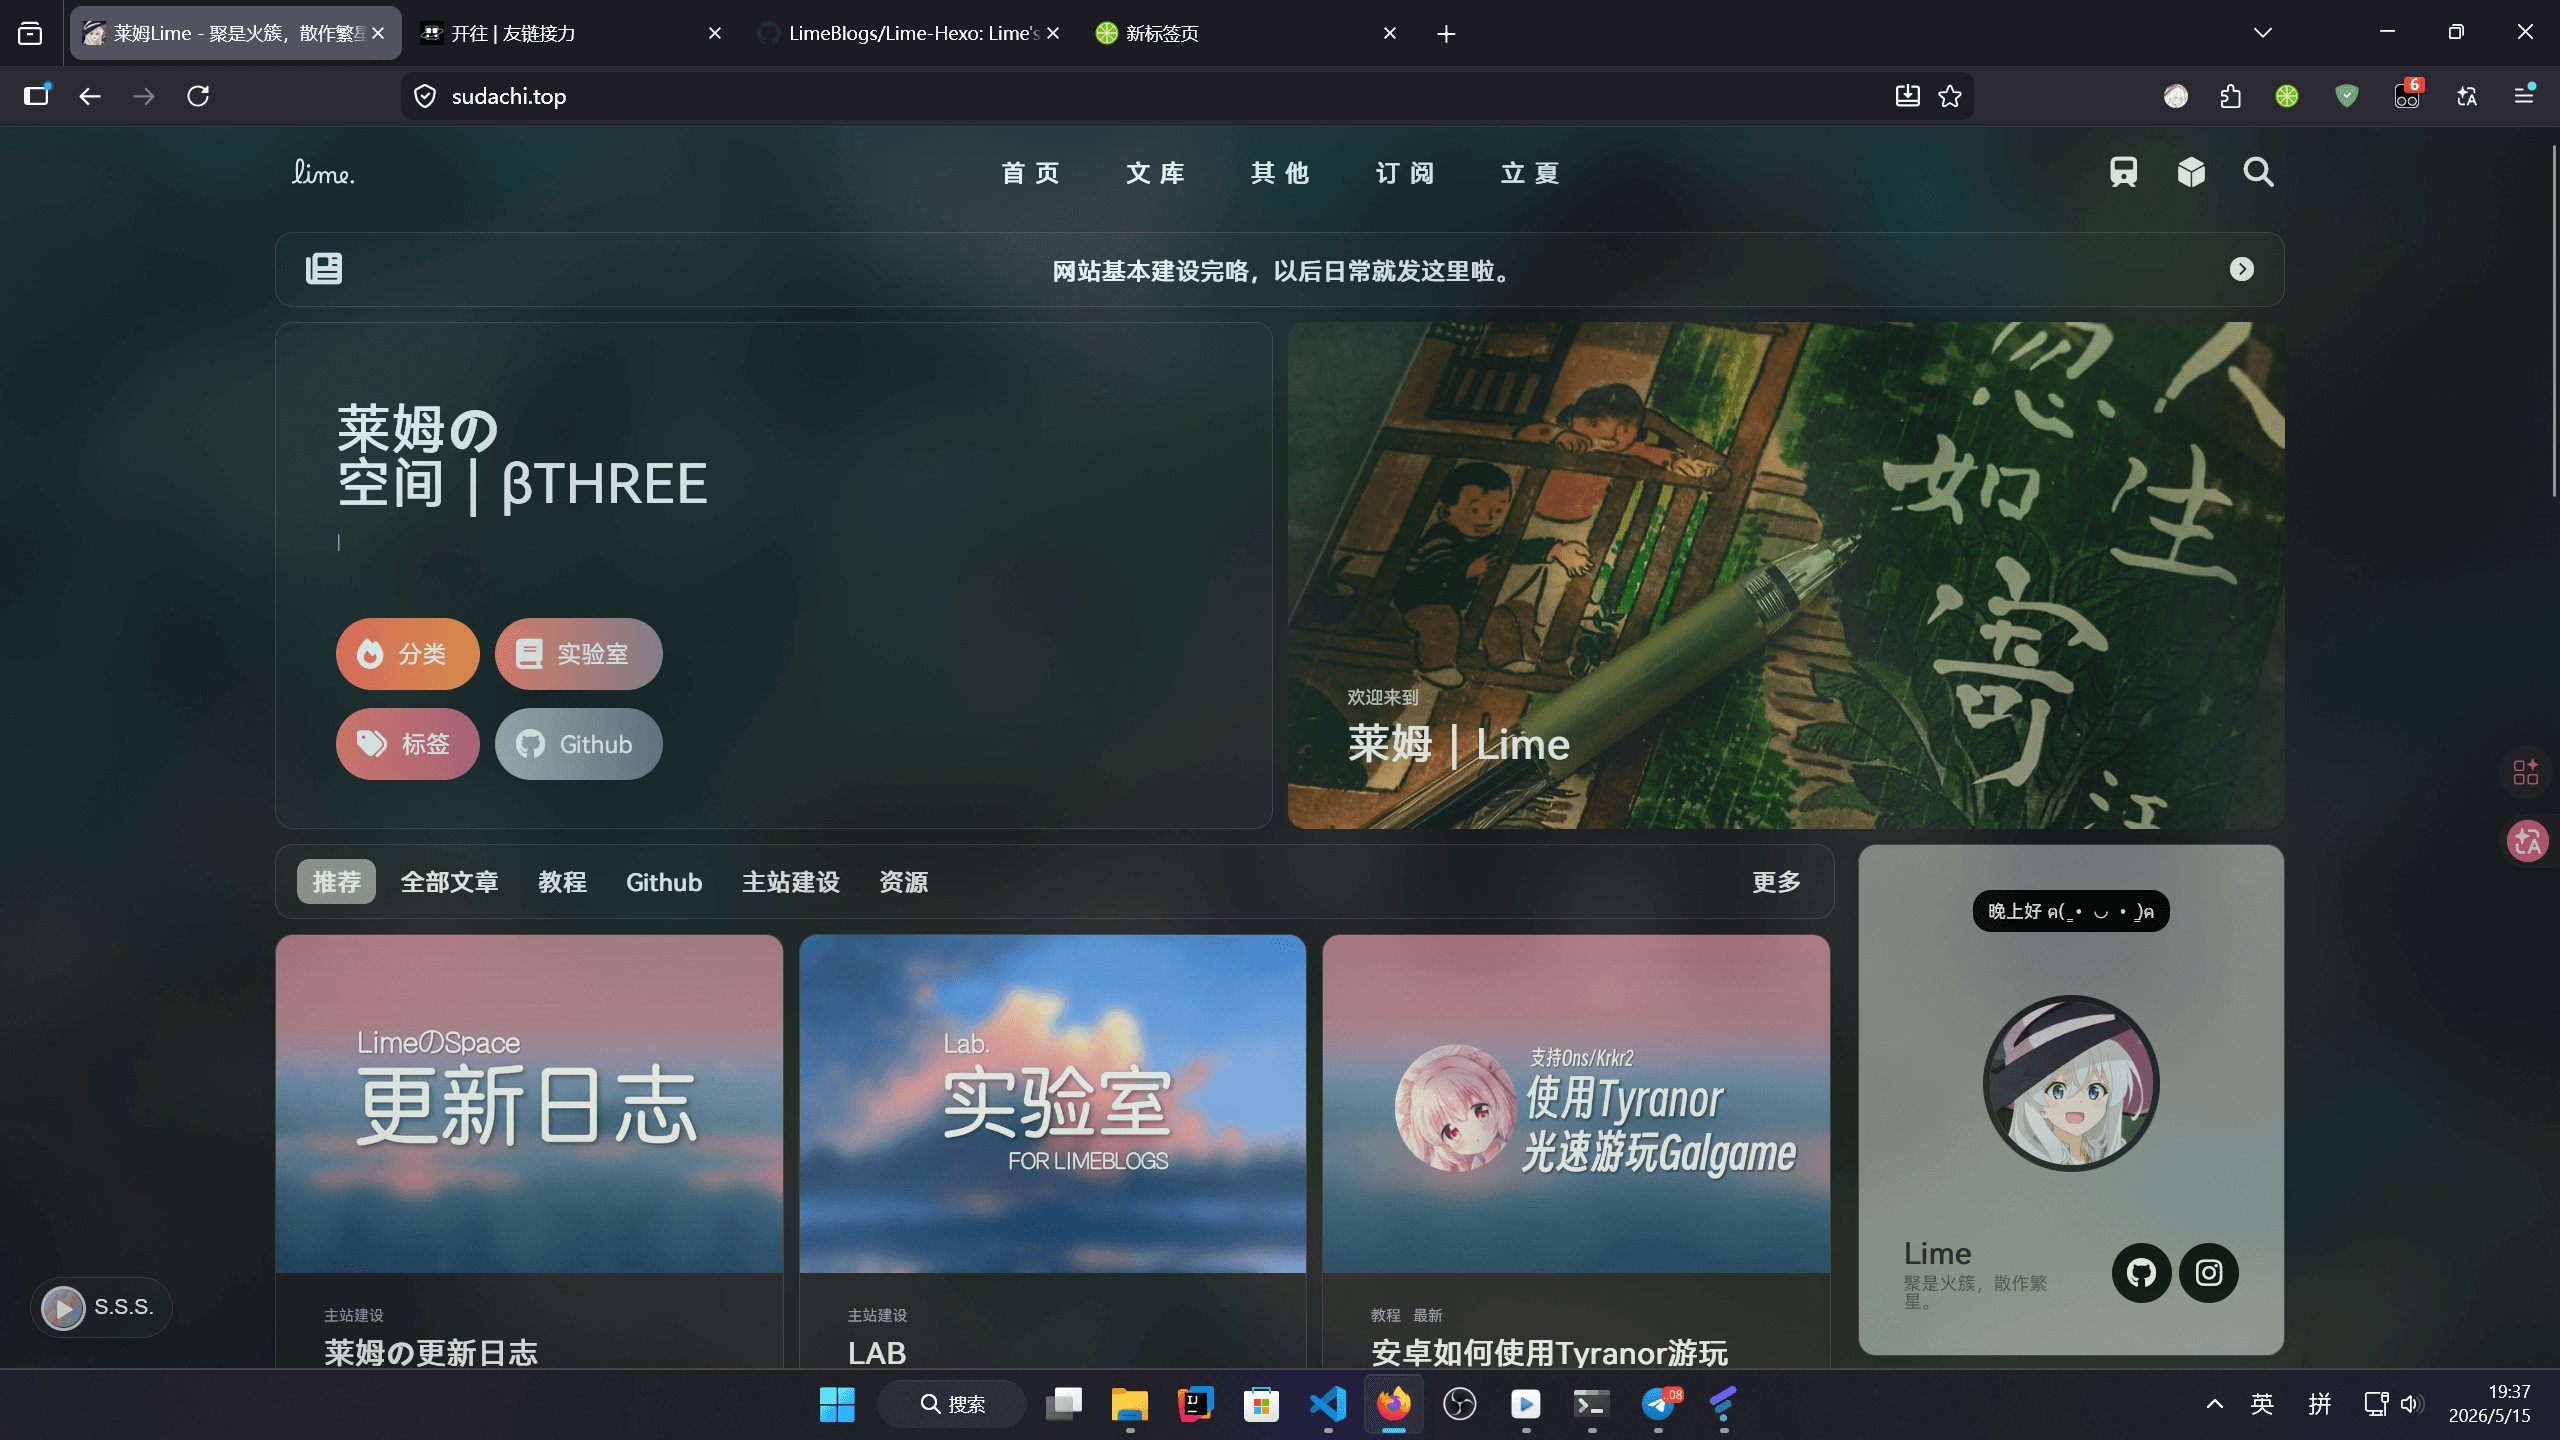Open 文库 navigation menu
The width and height of the screenshot is (2560, 1440).
(x=1155, y=173)
